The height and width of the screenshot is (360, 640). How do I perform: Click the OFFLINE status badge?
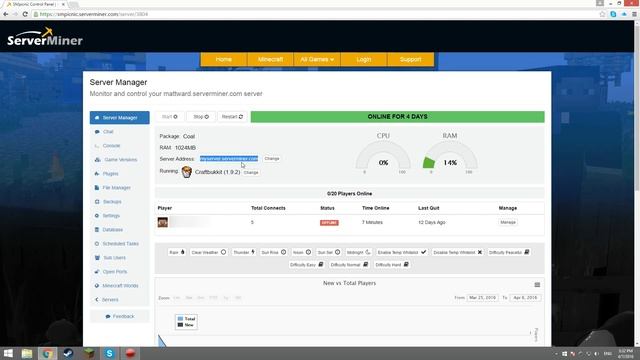[x=329, y=223]
